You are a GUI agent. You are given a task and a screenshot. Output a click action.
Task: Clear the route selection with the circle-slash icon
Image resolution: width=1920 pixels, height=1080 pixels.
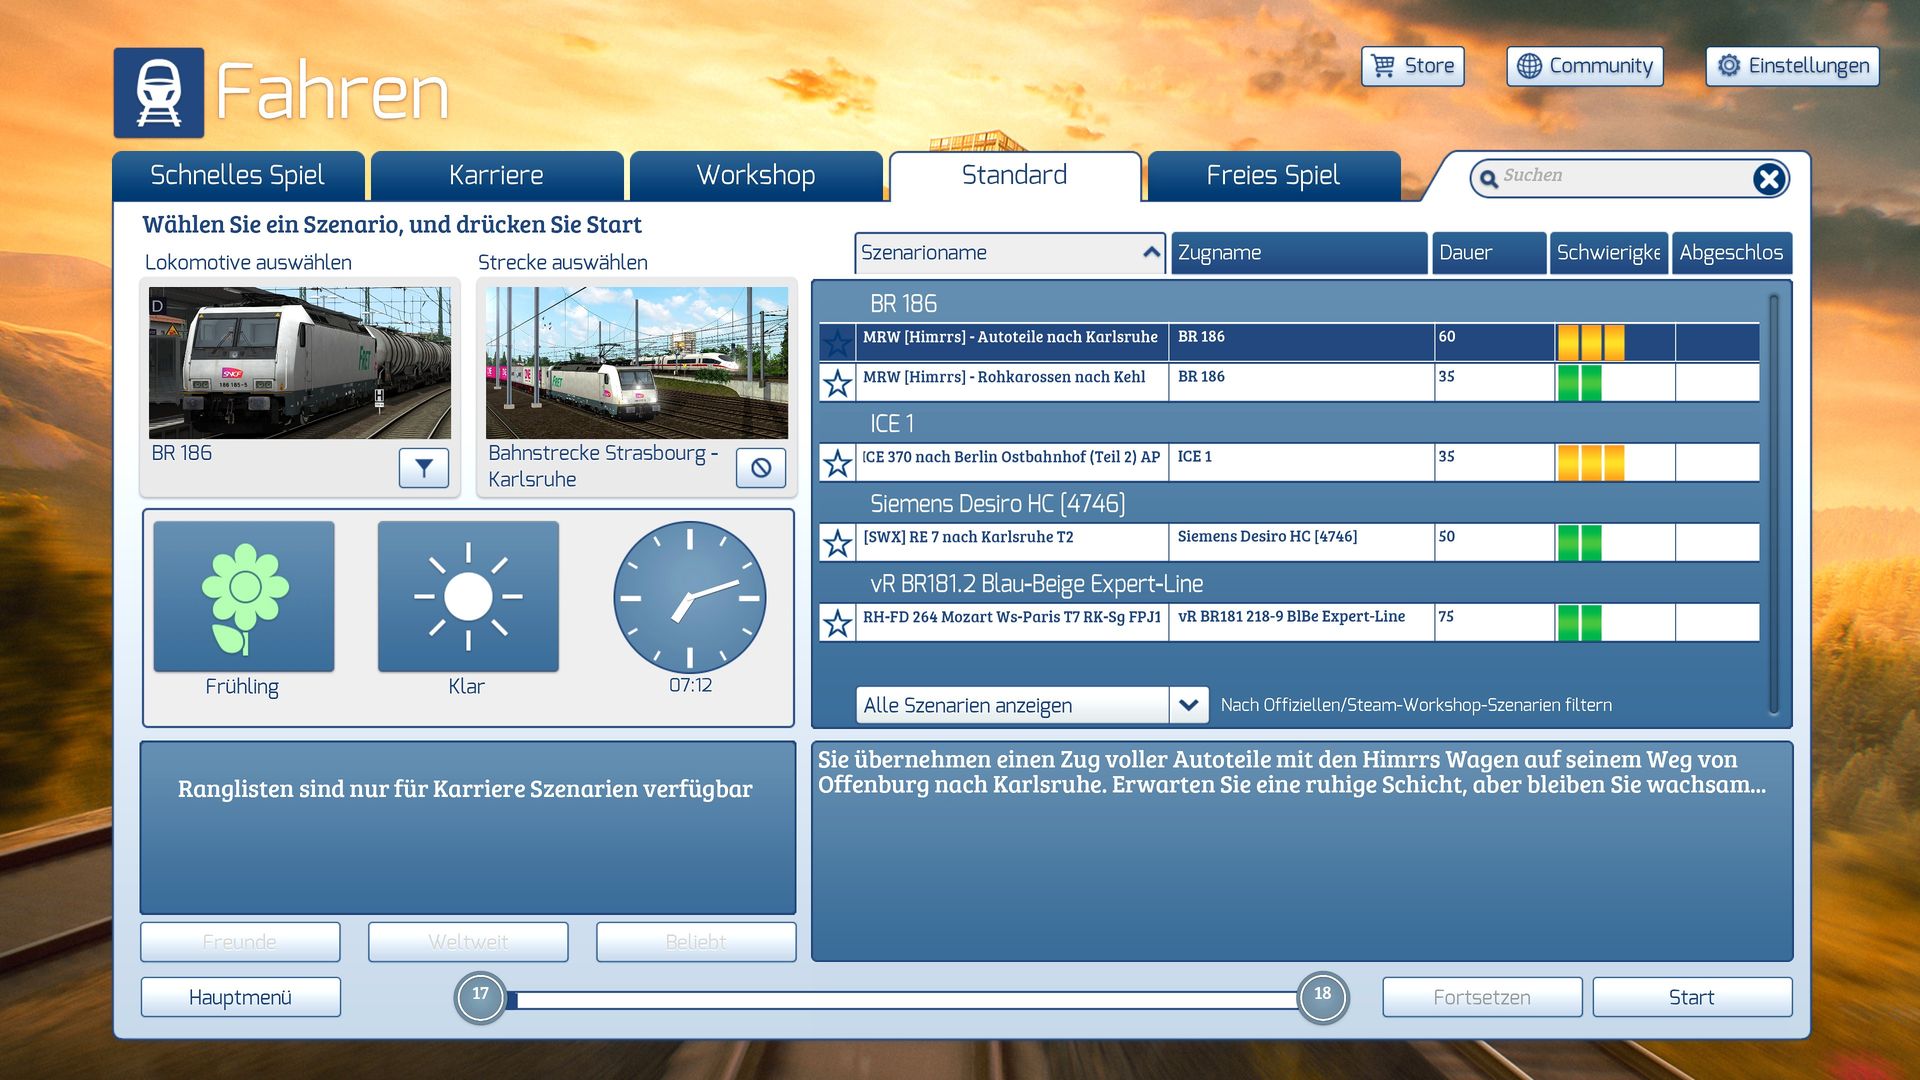pos(760,467)
